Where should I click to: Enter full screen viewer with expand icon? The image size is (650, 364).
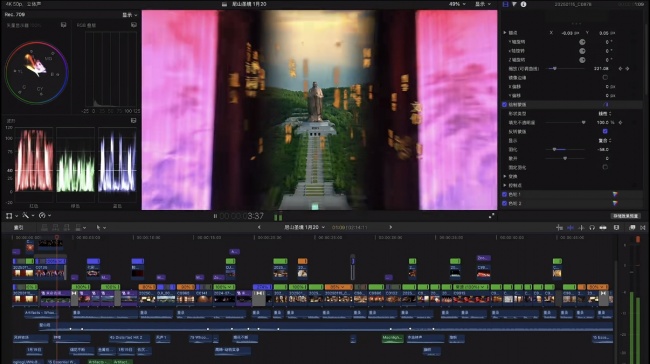(491, 216)
